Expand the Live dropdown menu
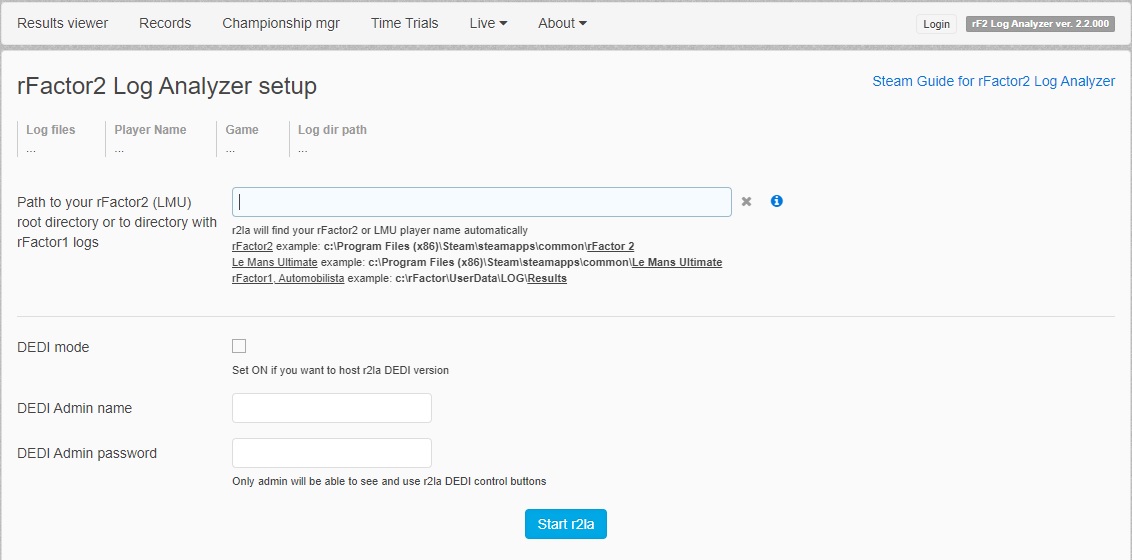The image size is (1132, 560). pos(488,23)
